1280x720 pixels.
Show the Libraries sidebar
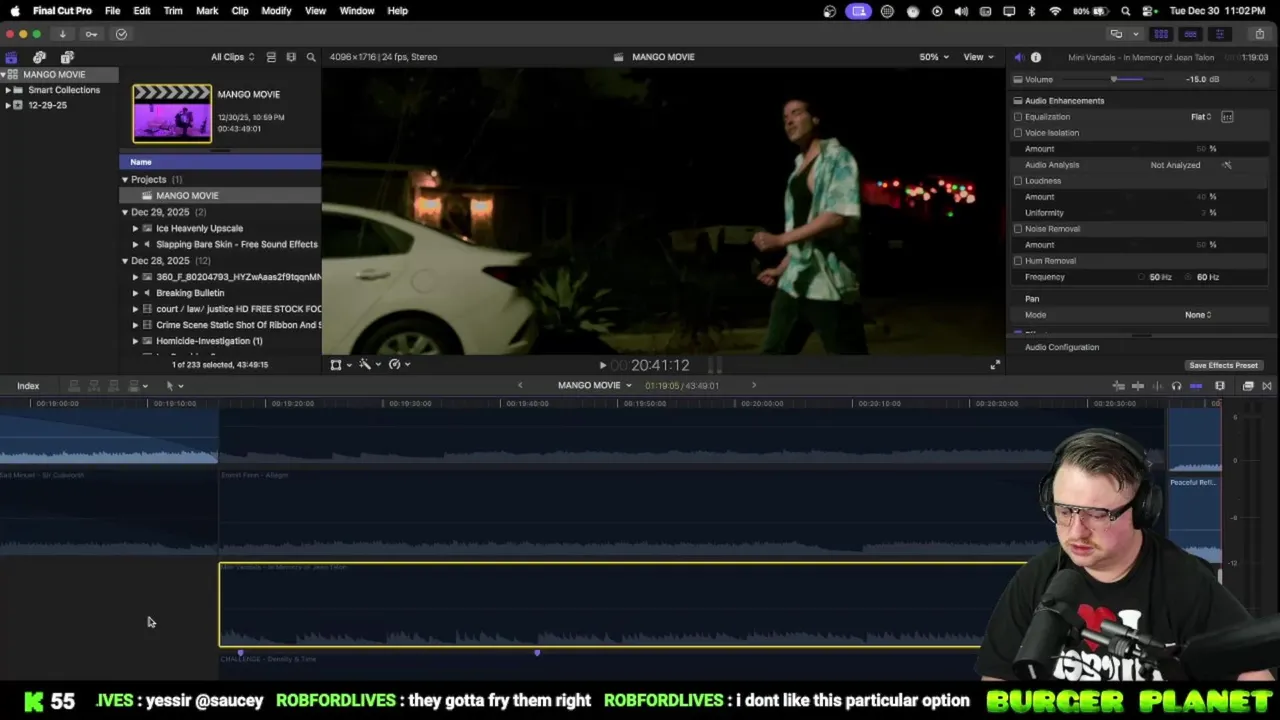point(11,57)
